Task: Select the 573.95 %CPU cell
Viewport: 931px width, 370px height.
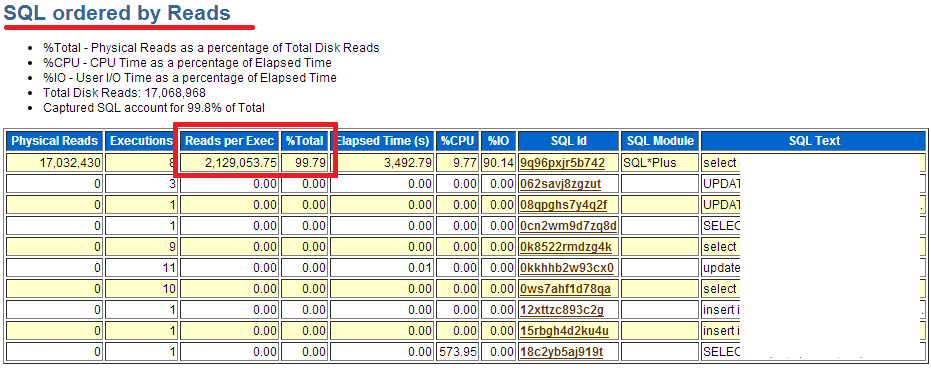Action: (x=458, y=352)
